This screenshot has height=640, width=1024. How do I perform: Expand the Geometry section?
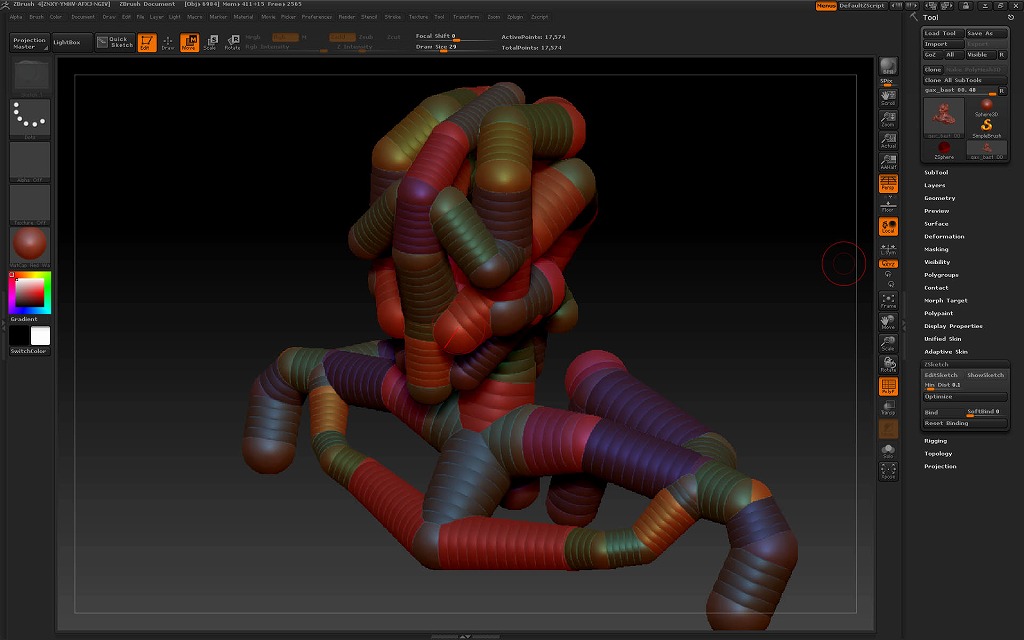939,198
